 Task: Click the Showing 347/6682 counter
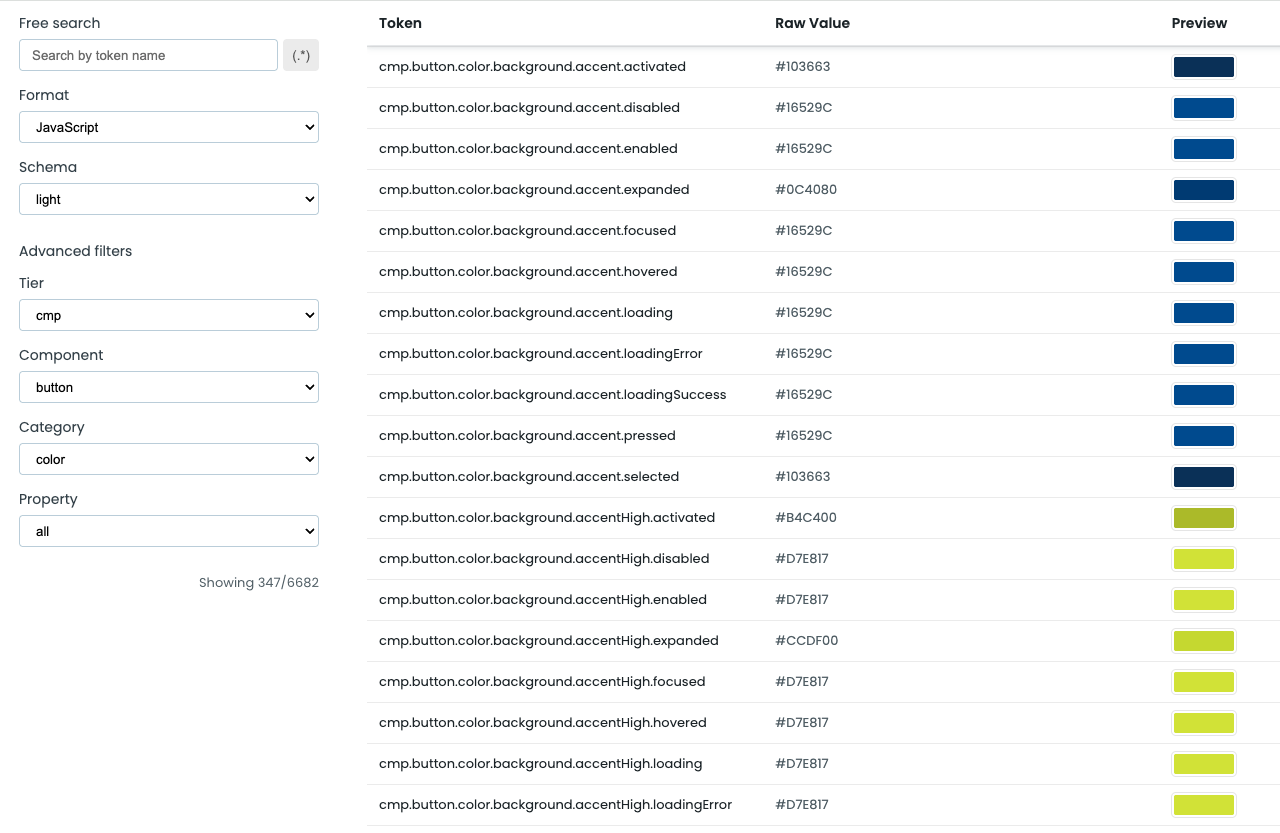(x=259, y=582)
